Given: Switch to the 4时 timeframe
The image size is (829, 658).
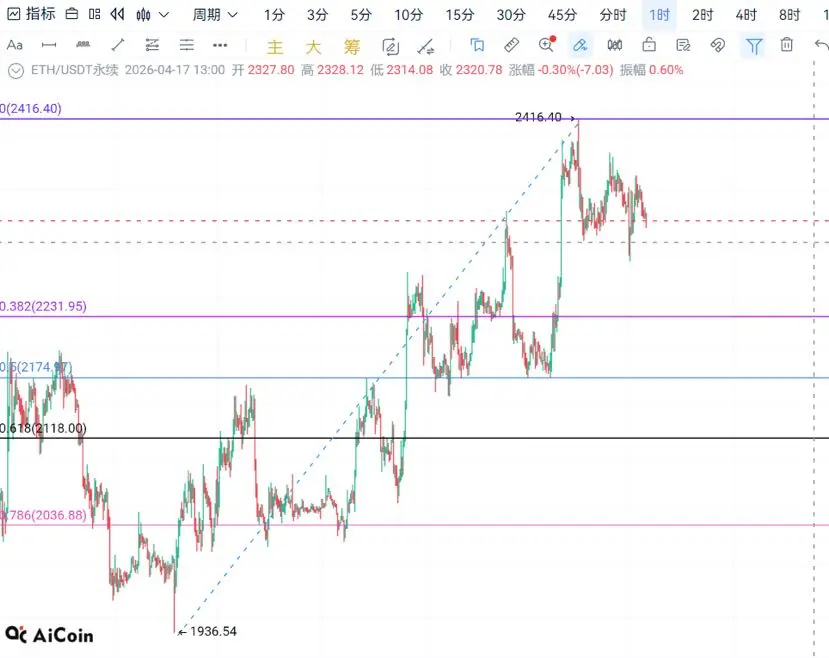Looking at the screenshot, I should coord(746,15).
